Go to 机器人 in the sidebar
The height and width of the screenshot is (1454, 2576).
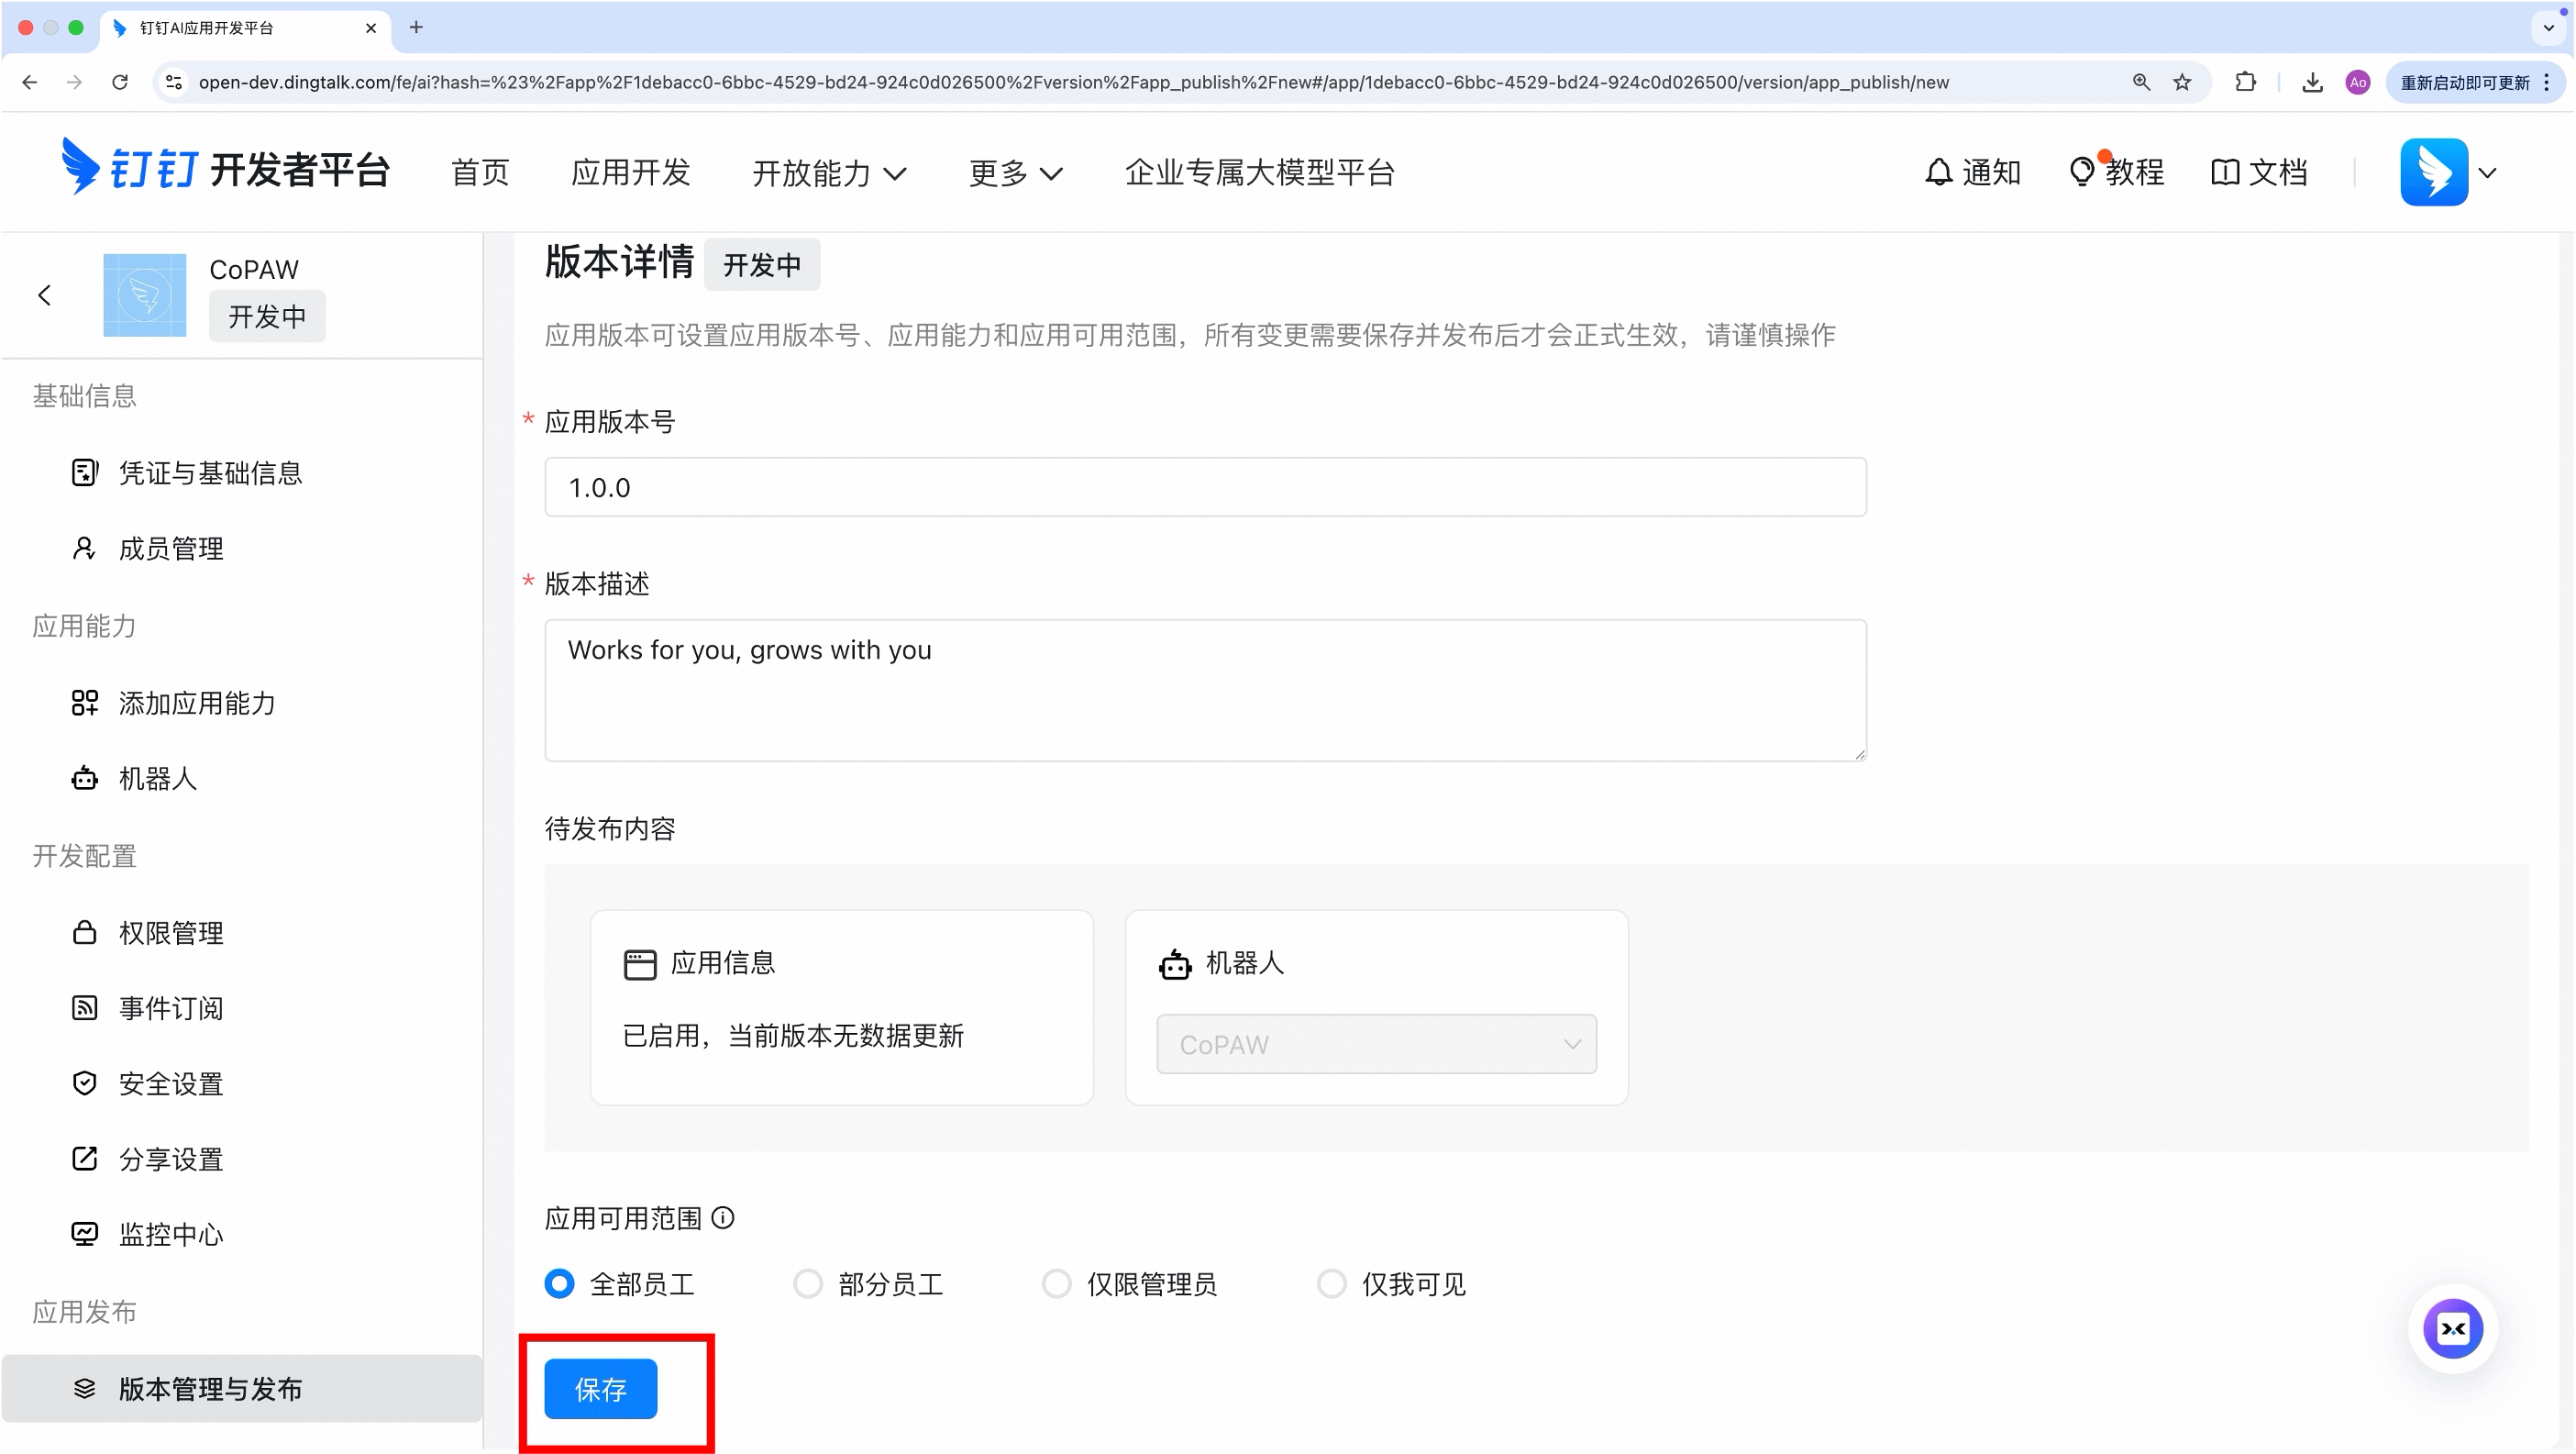point(157,778)
